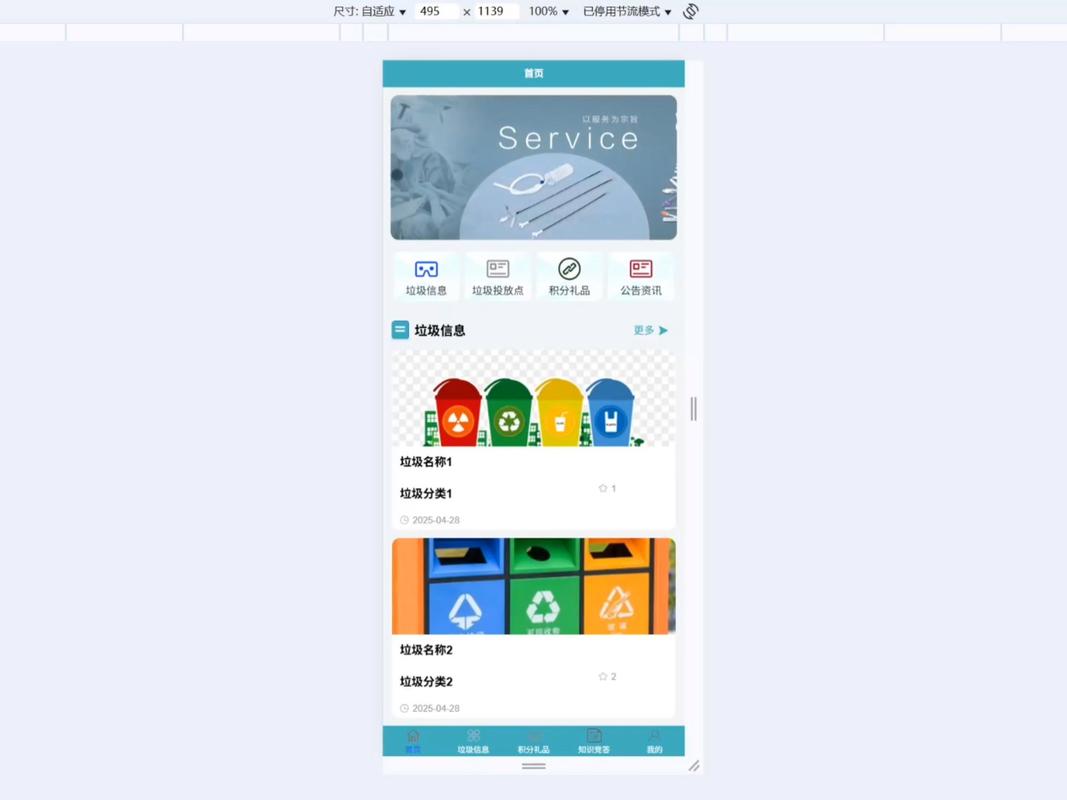Click the viewport height field showing 1139
The width and height of the screenshot is (1067, 800).
(x=495, y=12)
